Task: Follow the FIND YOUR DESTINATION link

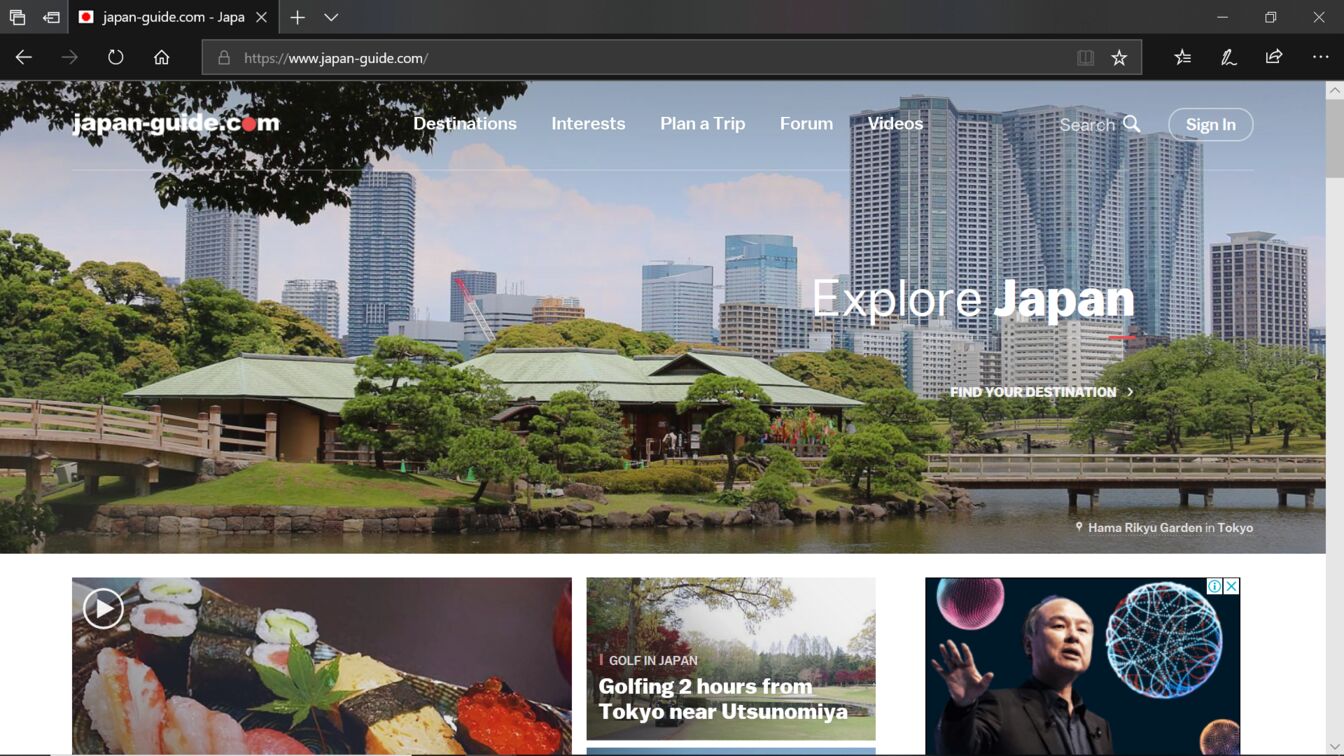Action: (1042, 392)
